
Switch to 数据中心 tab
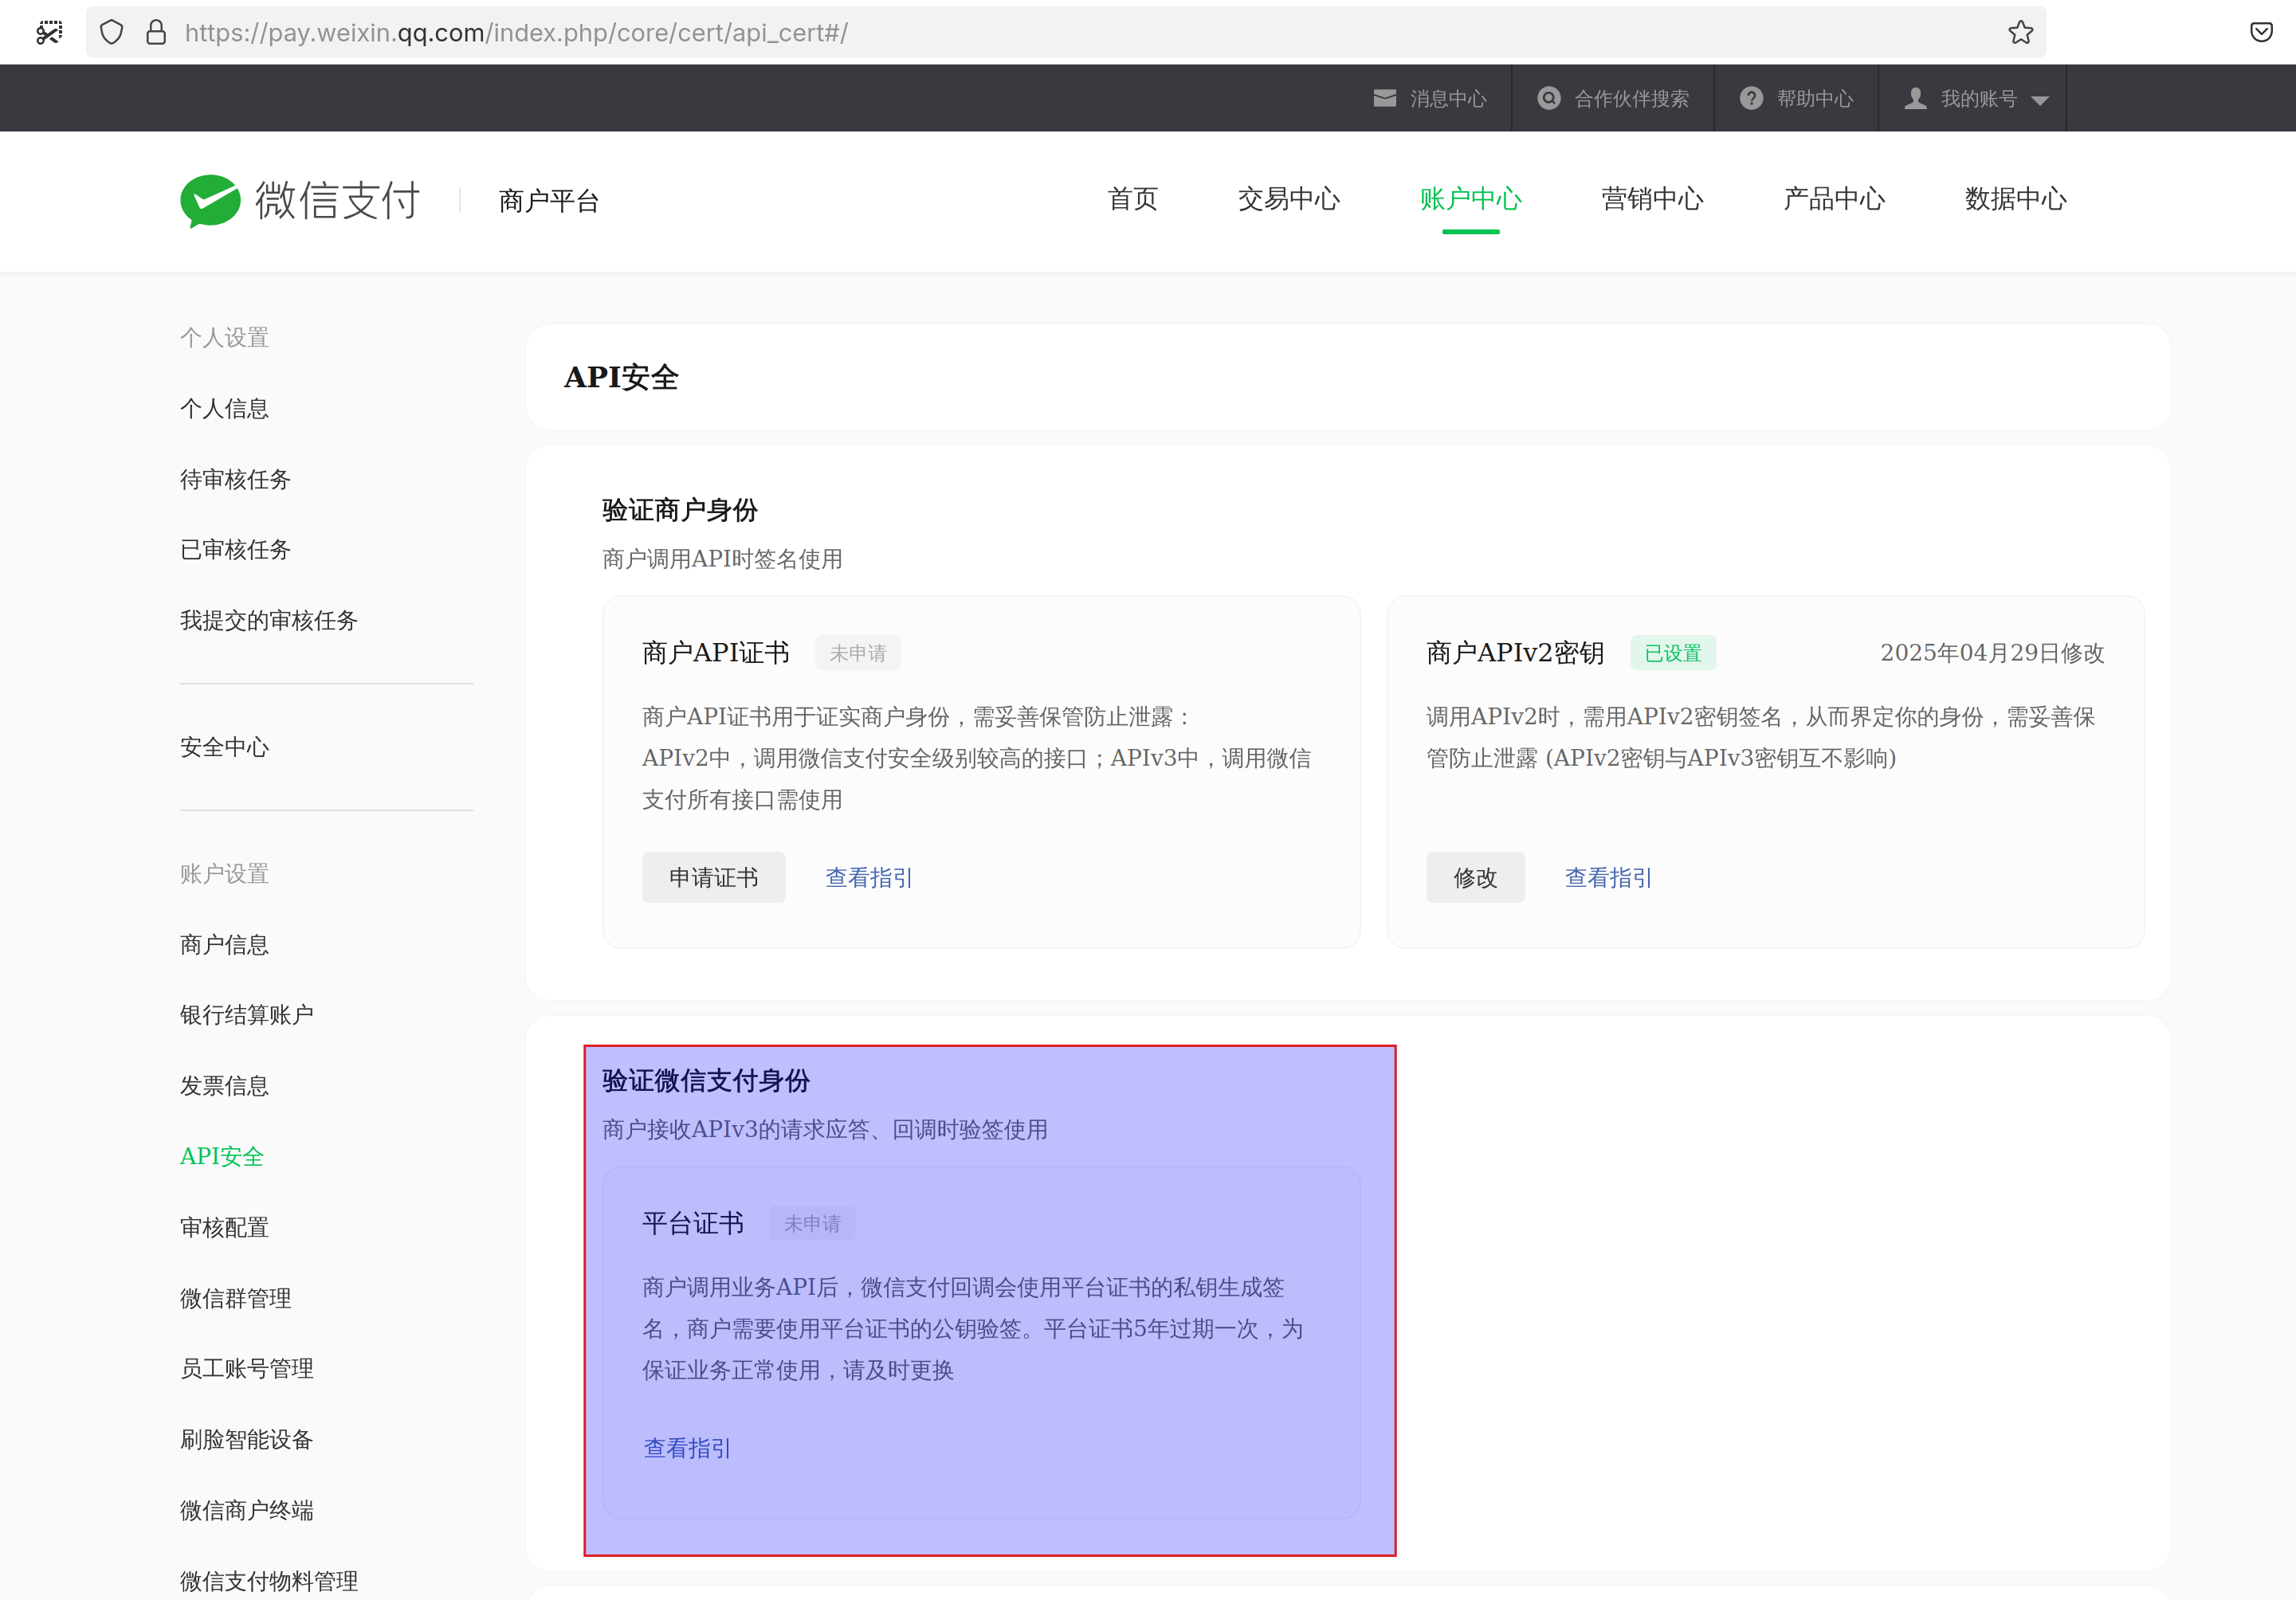[2015, 199]
